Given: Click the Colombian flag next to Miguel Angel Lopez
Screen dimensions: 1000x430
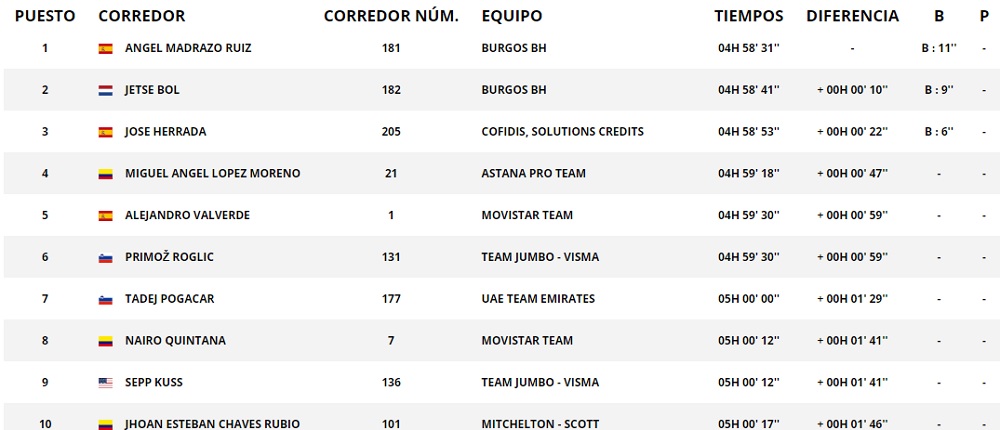Looking at the screenshot, I should pos(105,174).
